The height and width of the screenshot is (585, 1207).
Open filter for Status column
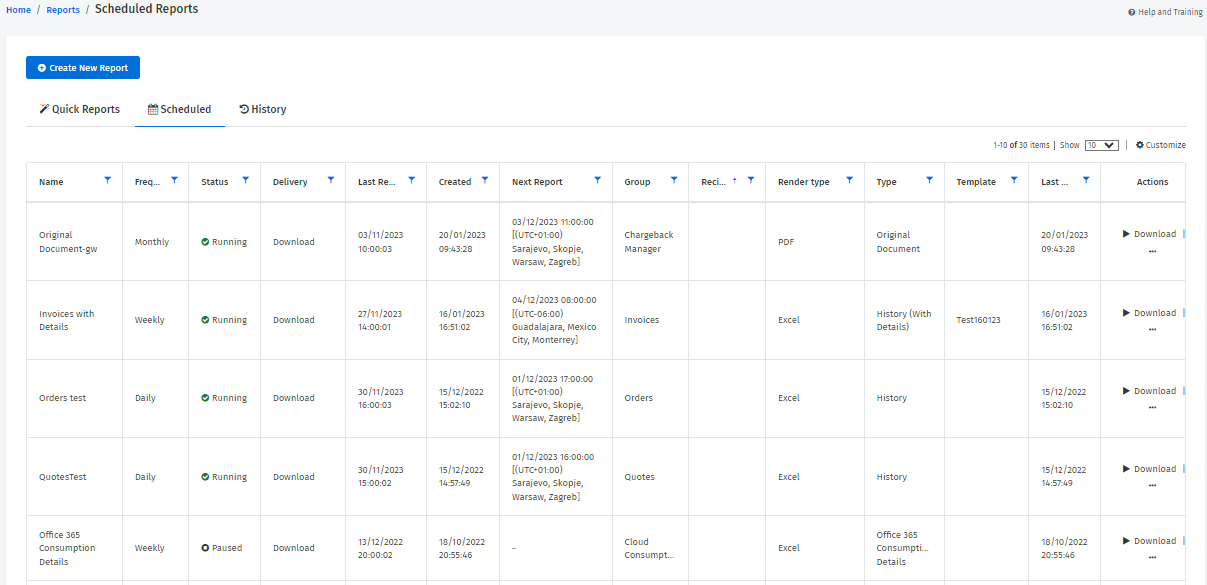[245, 181]
